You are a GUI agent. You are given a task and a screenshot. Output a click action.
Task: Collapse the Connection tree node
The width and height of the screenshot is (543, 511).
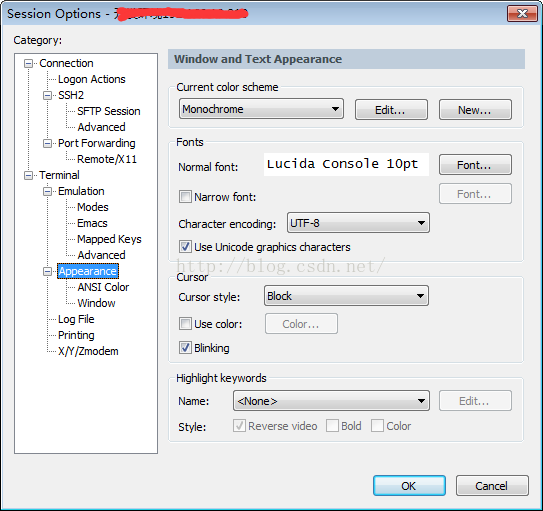pos(28,63)
